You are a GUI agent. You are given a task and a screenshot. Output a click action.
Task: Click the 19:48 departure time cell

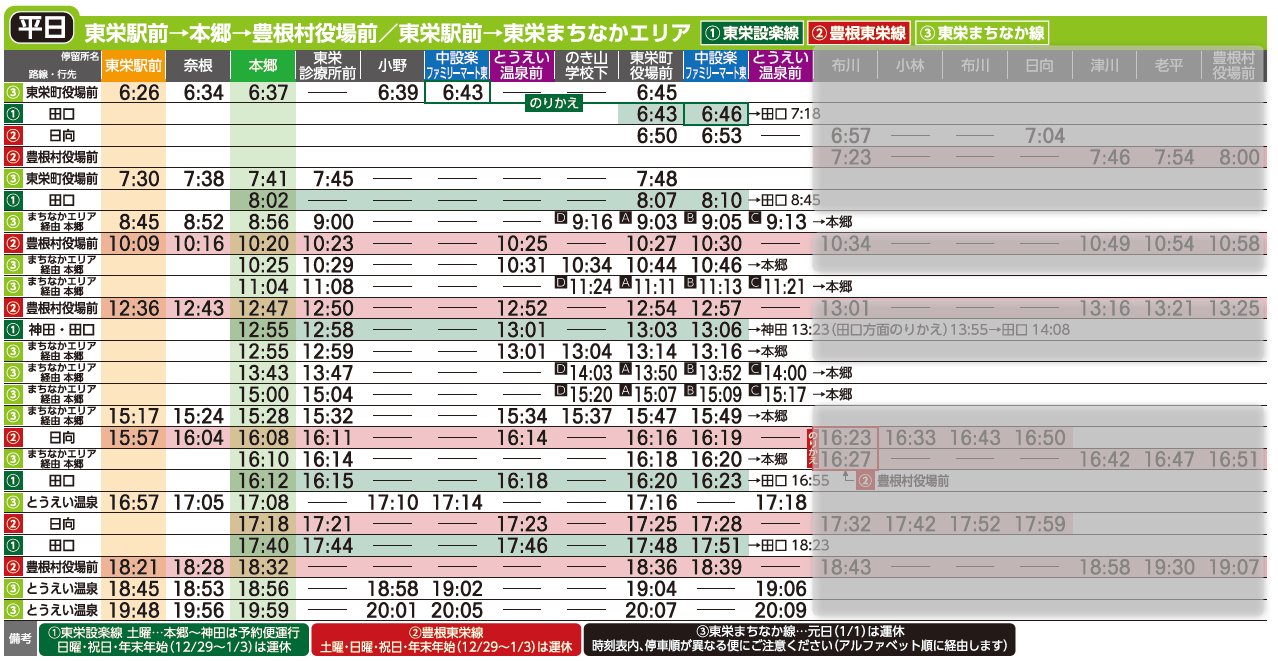pyautogui.click(x=133, y=610)
